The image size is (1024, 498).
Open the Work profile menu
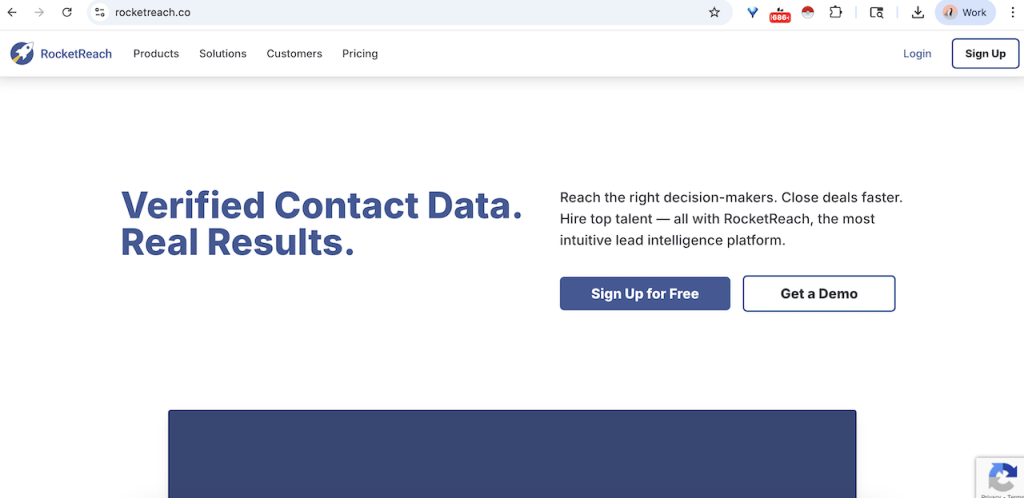click(965, 13)
